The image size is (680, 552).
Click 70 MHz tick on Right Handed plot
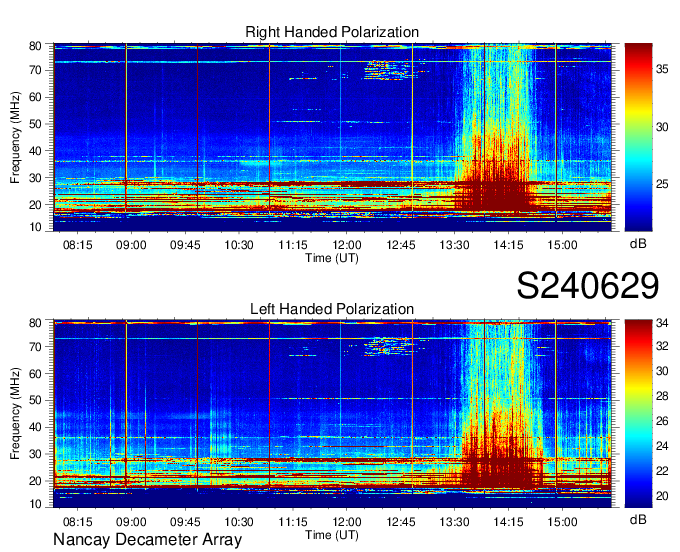pos(35,70)
